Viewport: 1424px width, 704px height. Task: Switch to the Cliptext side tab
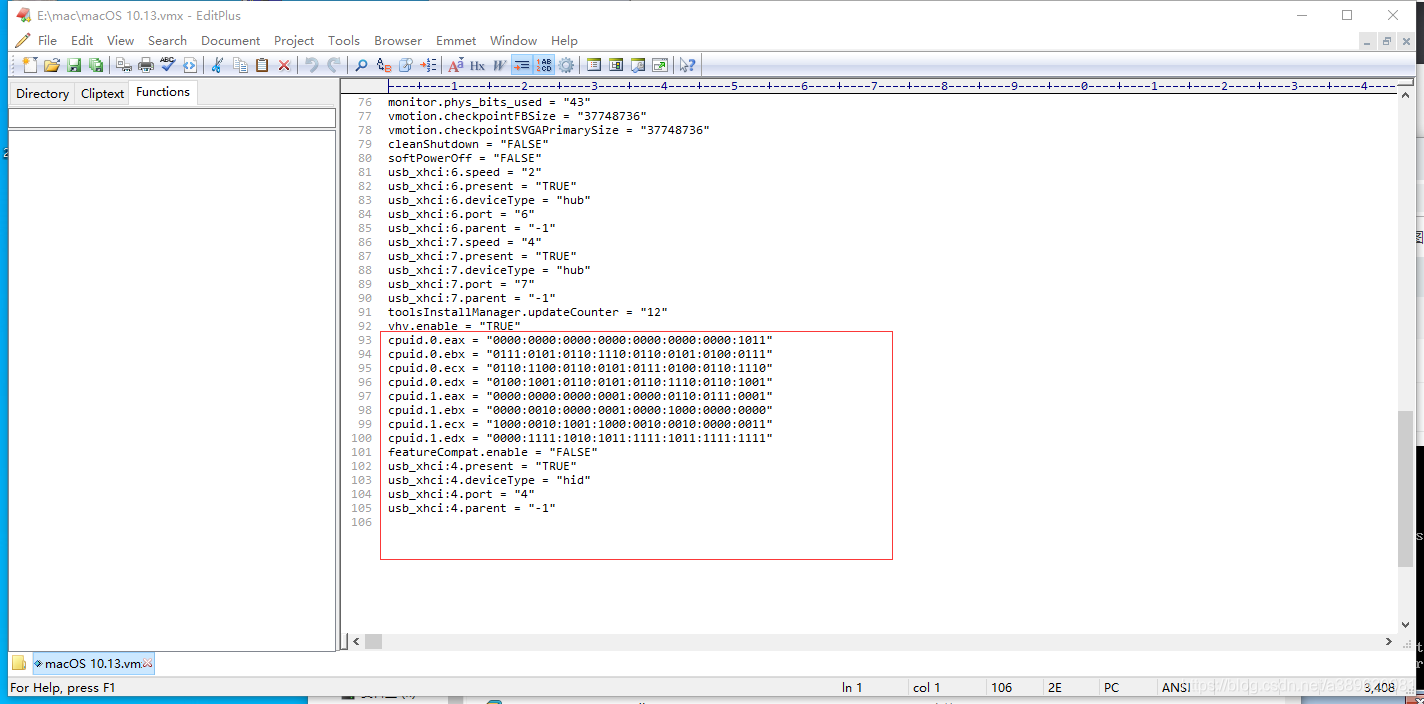pyautogui.click(x=103, y=94)
